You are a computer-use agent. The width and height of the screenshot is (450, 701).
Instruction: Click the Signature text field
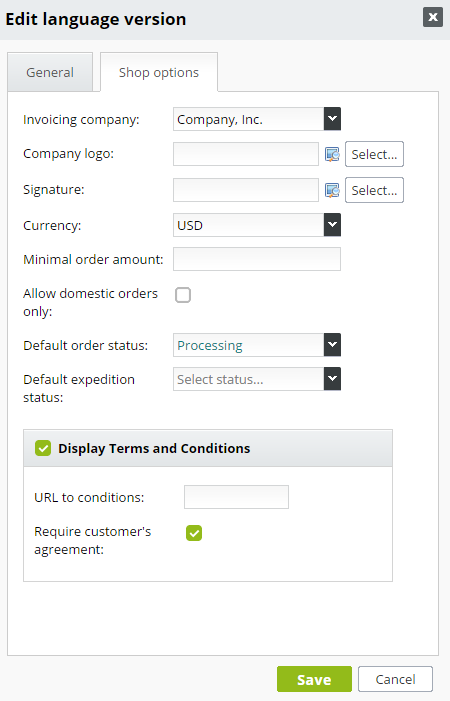coord(246,190)
